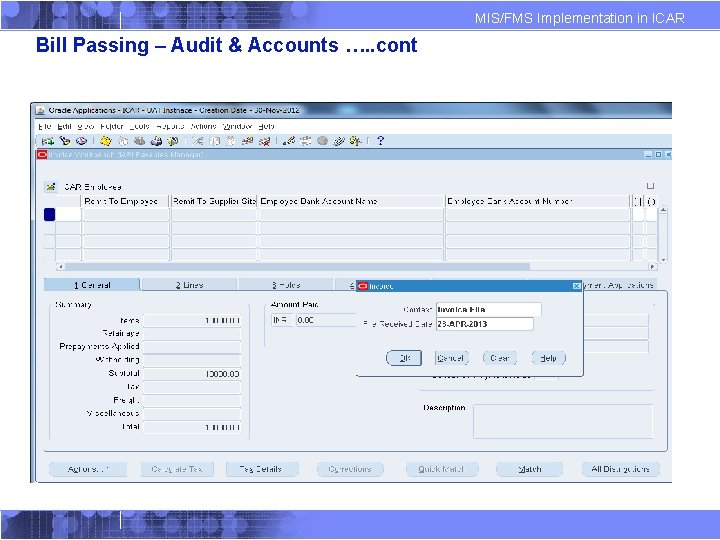Click the Calculate Tax button

pyautogui.click(x=177, y=469)
